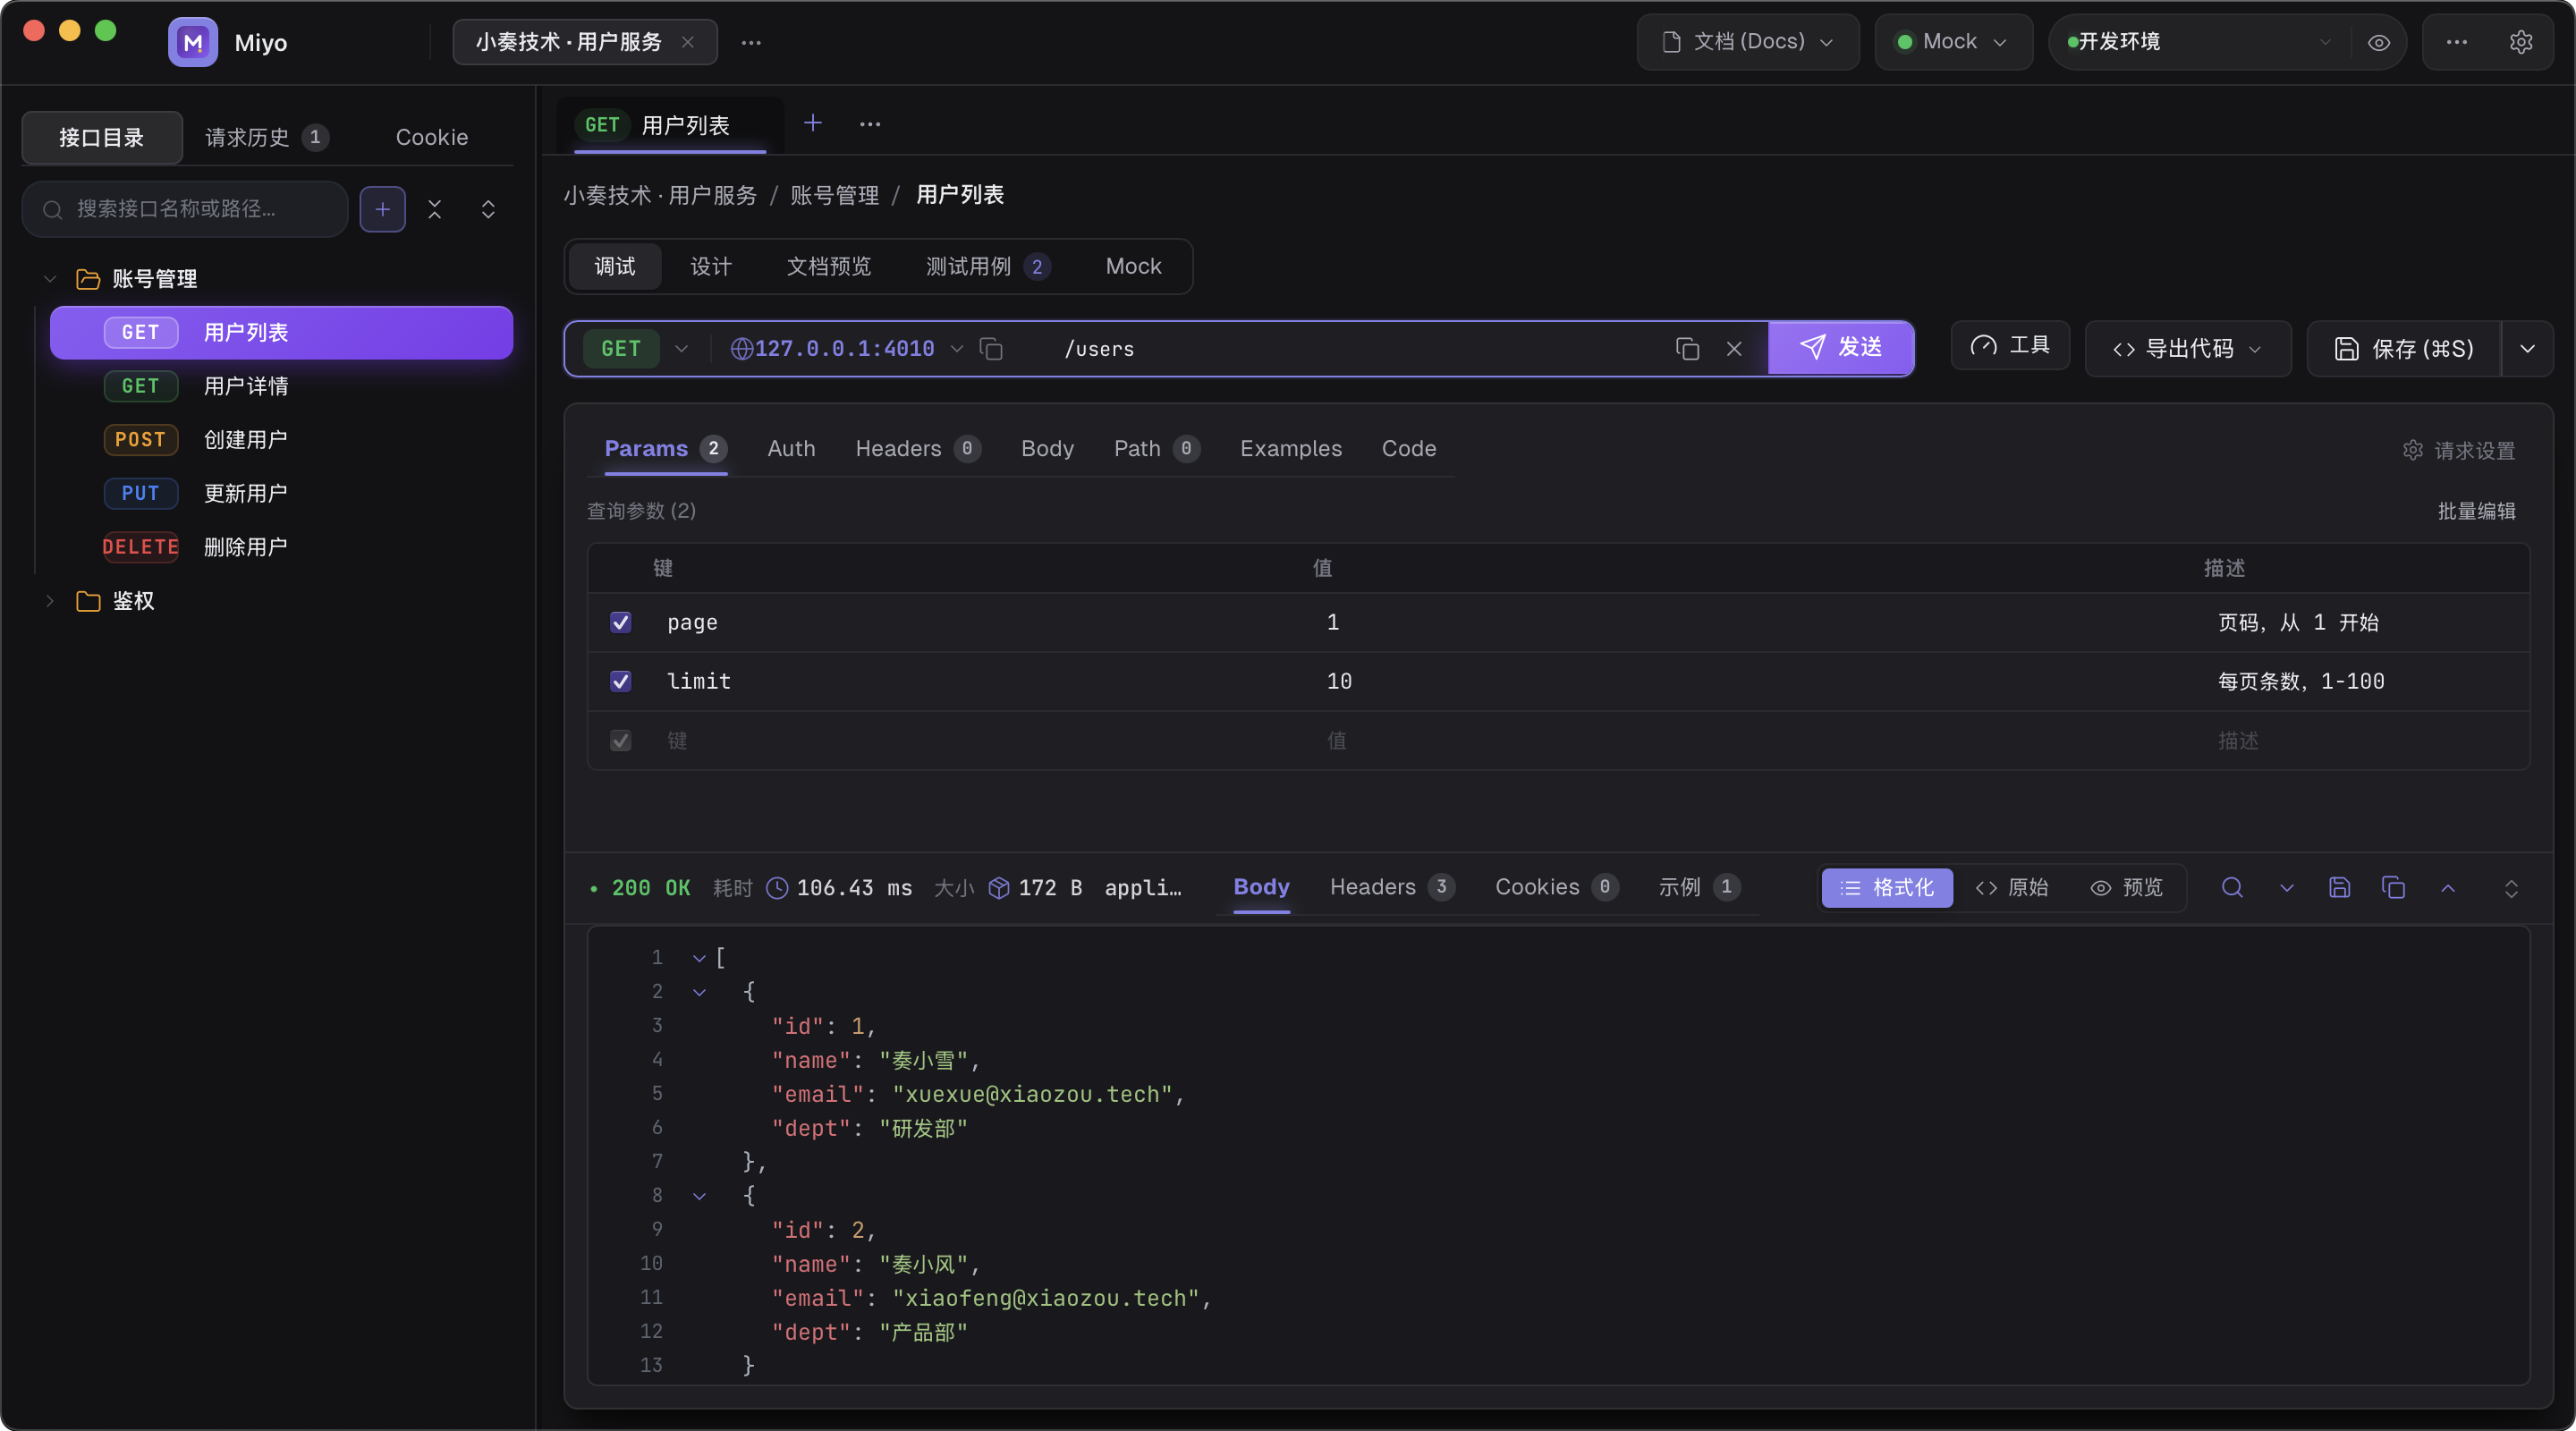The width and height of the screenshot is (2576, 1431).
Task: Open new request tab with plus icon
Action: tap(813, 123)
